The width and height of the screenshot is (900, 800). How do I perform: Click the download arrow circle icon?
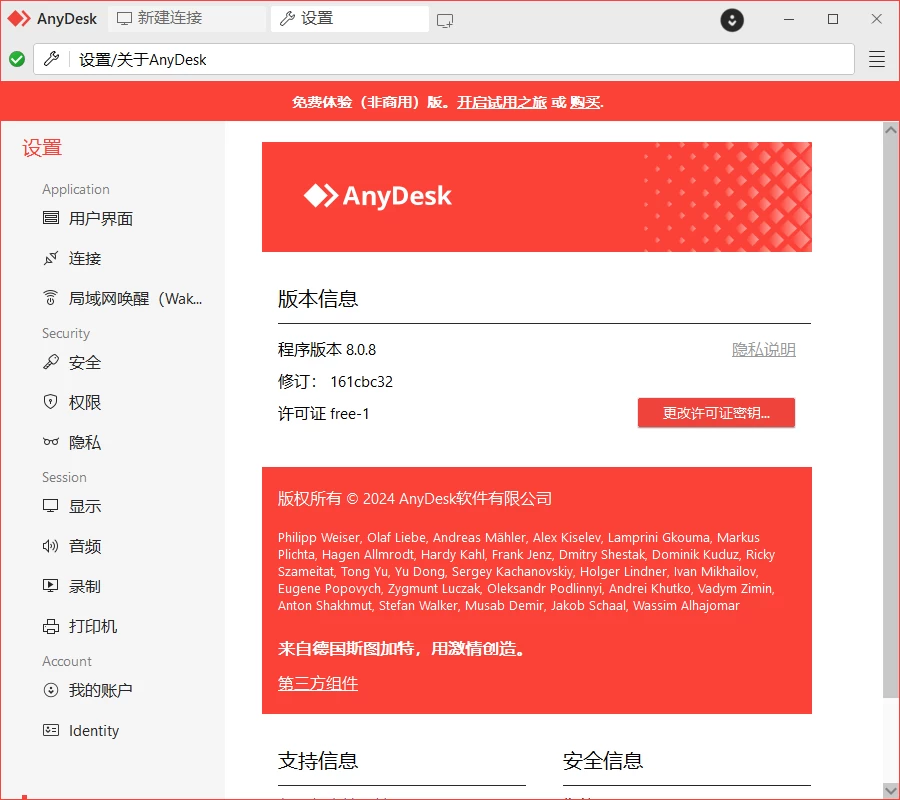coord(732,20)
